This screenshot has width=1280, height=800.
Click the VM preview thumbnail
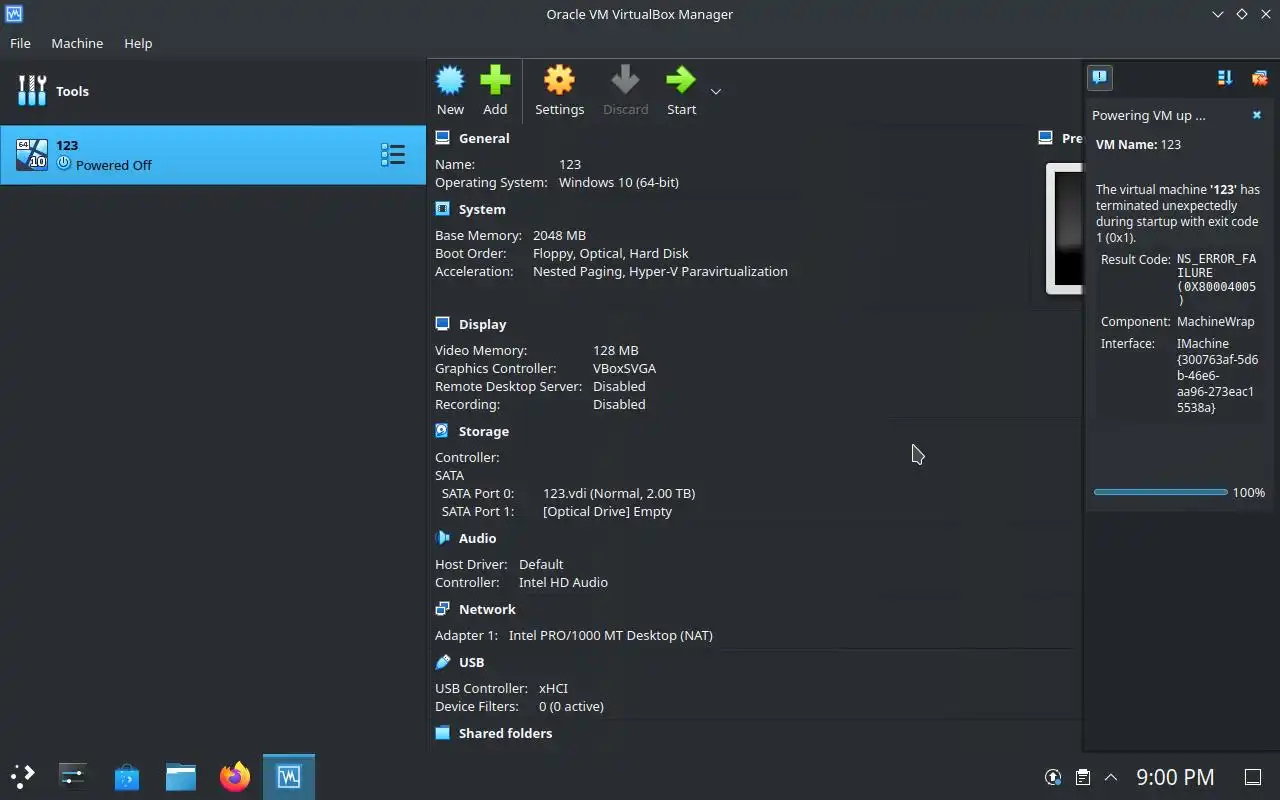(1064, 229)
